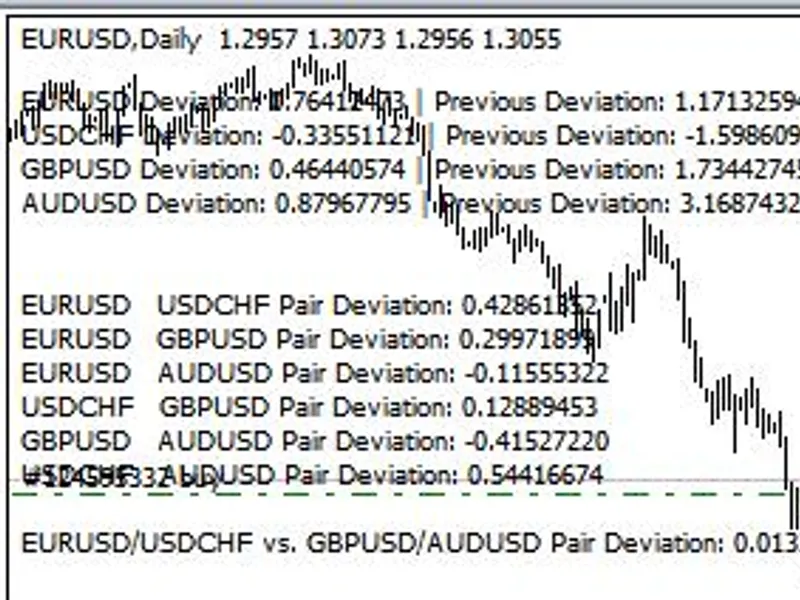Select EURUSD GBPUSD Pair Deviation row
The height and width of the screenshot is (600, 800).
308,339
